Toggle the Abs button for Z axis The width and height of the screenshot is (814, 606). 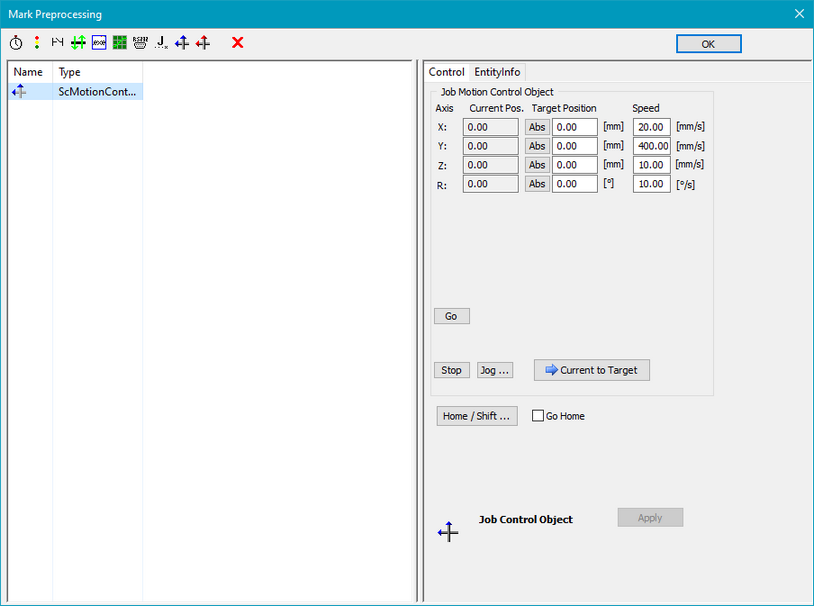(x=537, y=165)
